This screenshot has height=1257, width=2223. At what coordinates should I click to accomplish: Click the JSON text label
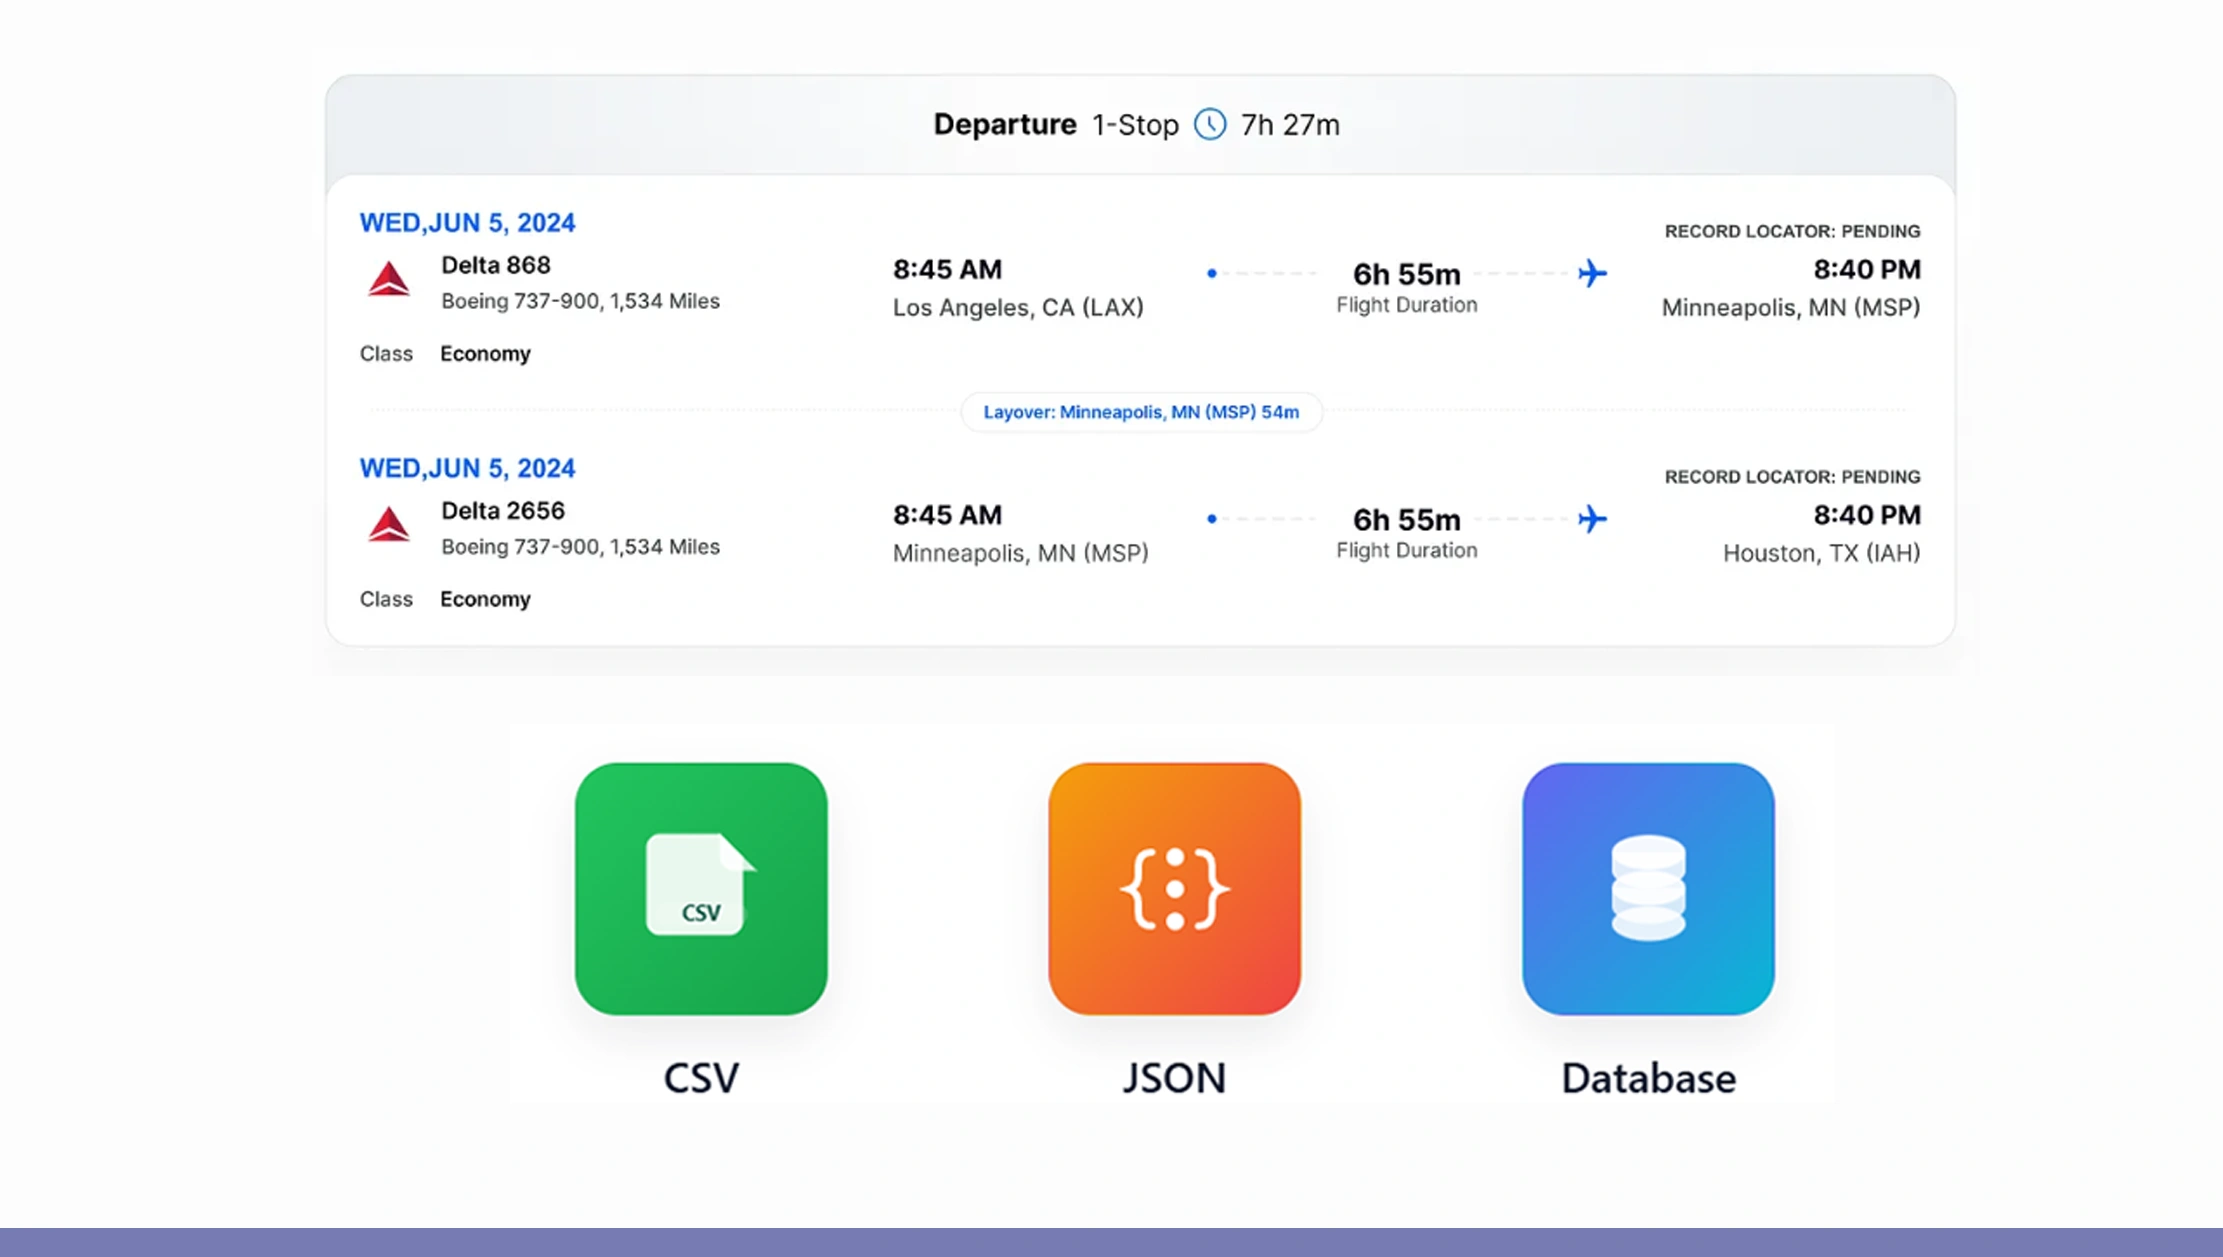click(1174, 1078)
